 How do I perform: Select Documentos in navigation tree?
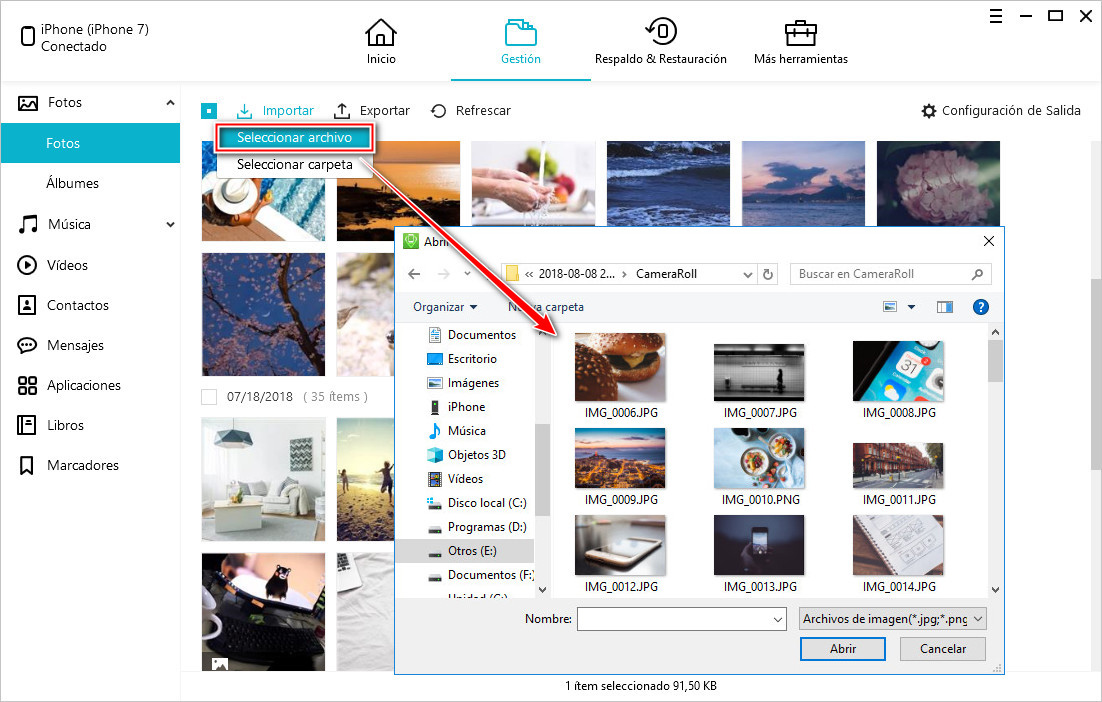pos(471,335)
